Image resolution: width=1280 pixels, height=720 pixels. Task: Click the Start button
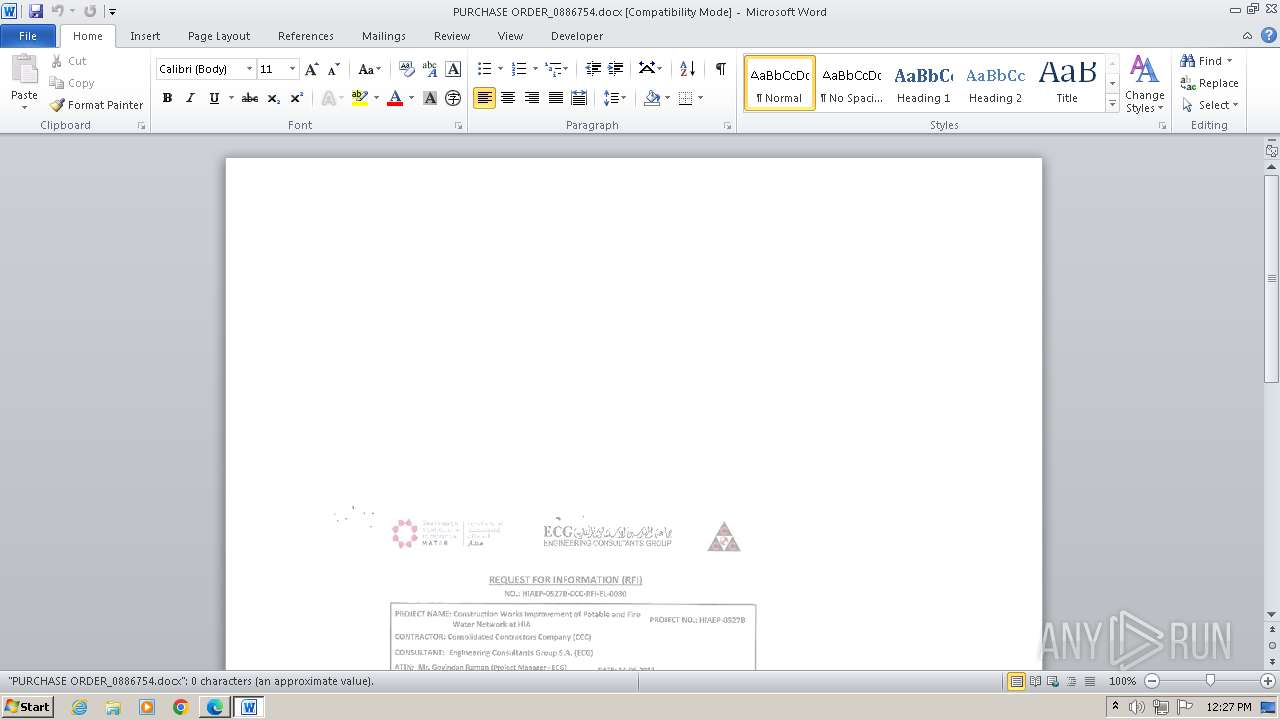(x=27, y=707)
